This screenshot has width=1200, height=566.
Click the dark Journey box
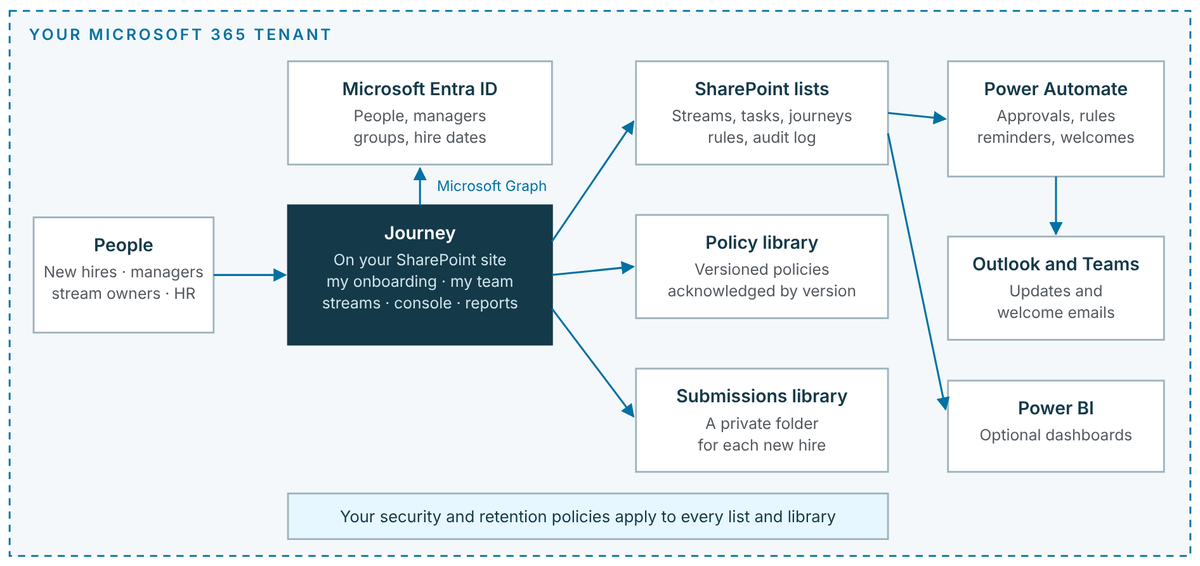click(420, 275)
